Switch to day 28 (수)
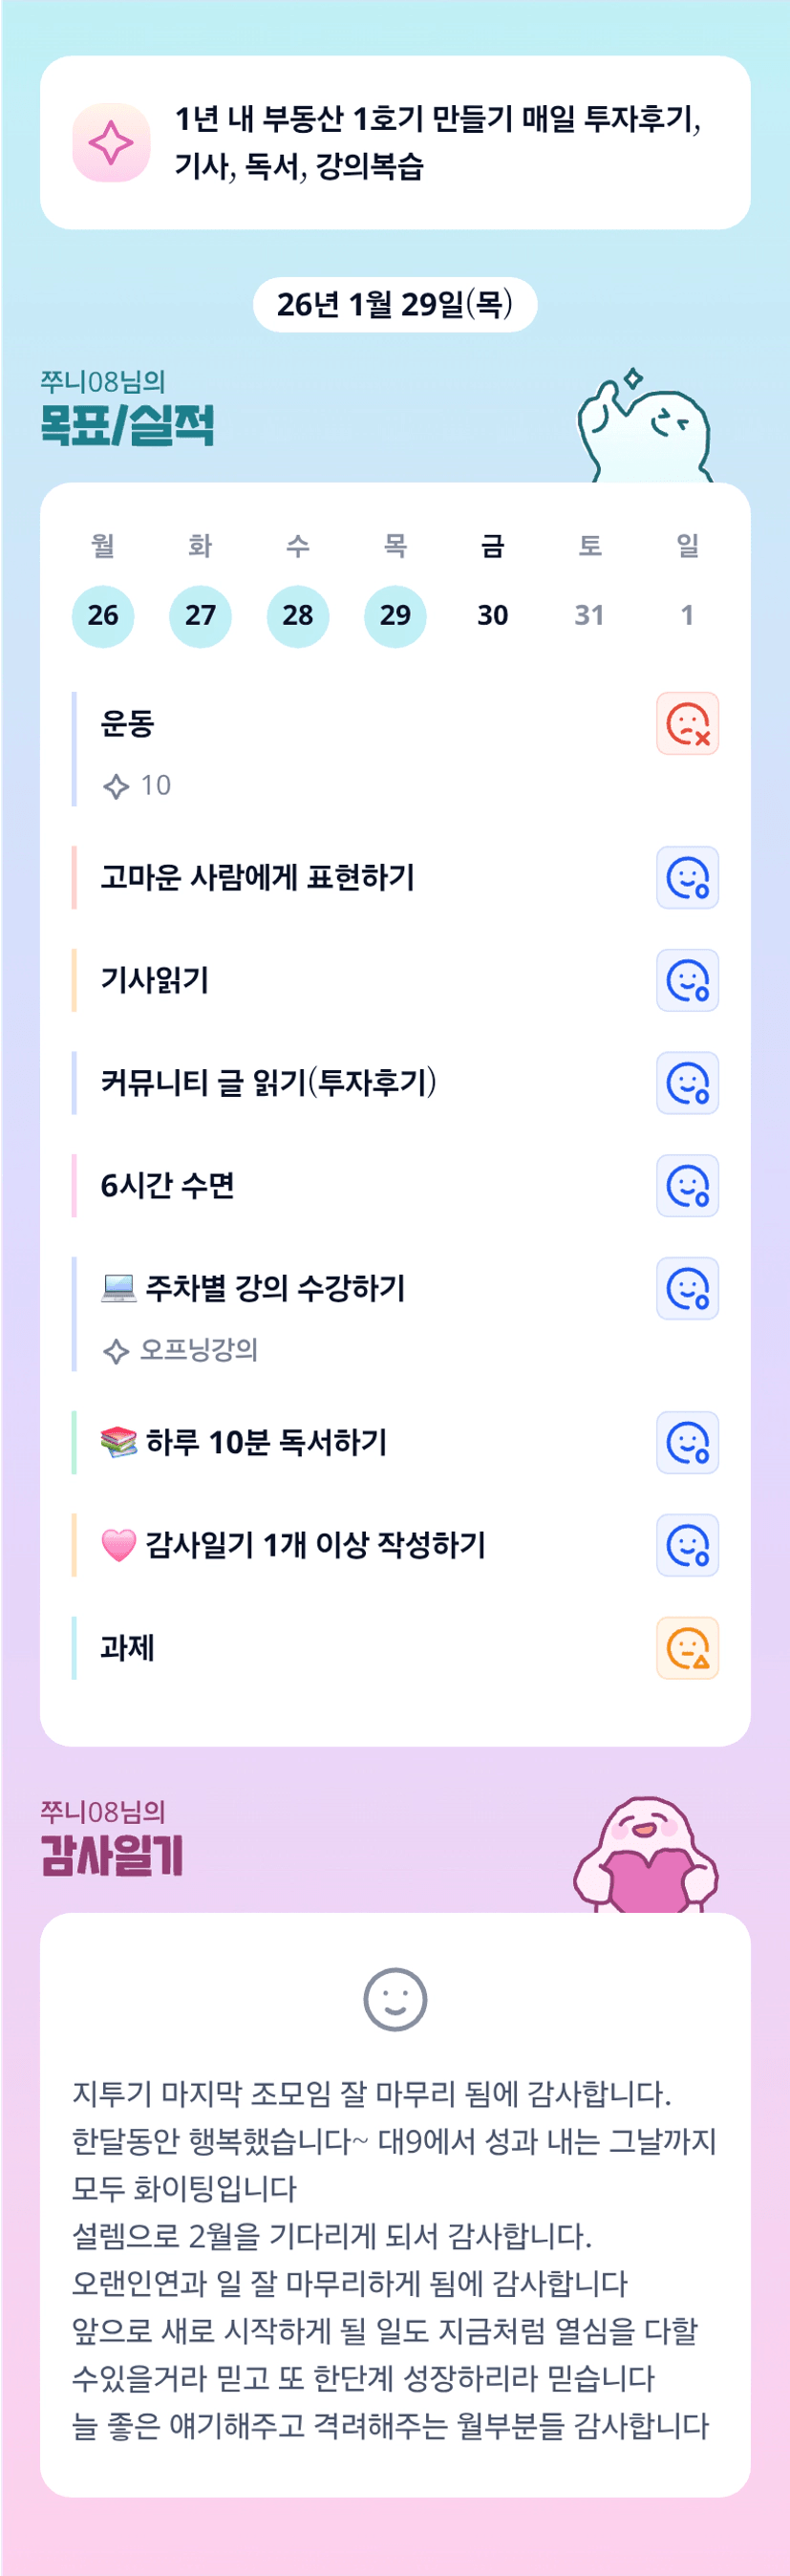 [298, 616]
